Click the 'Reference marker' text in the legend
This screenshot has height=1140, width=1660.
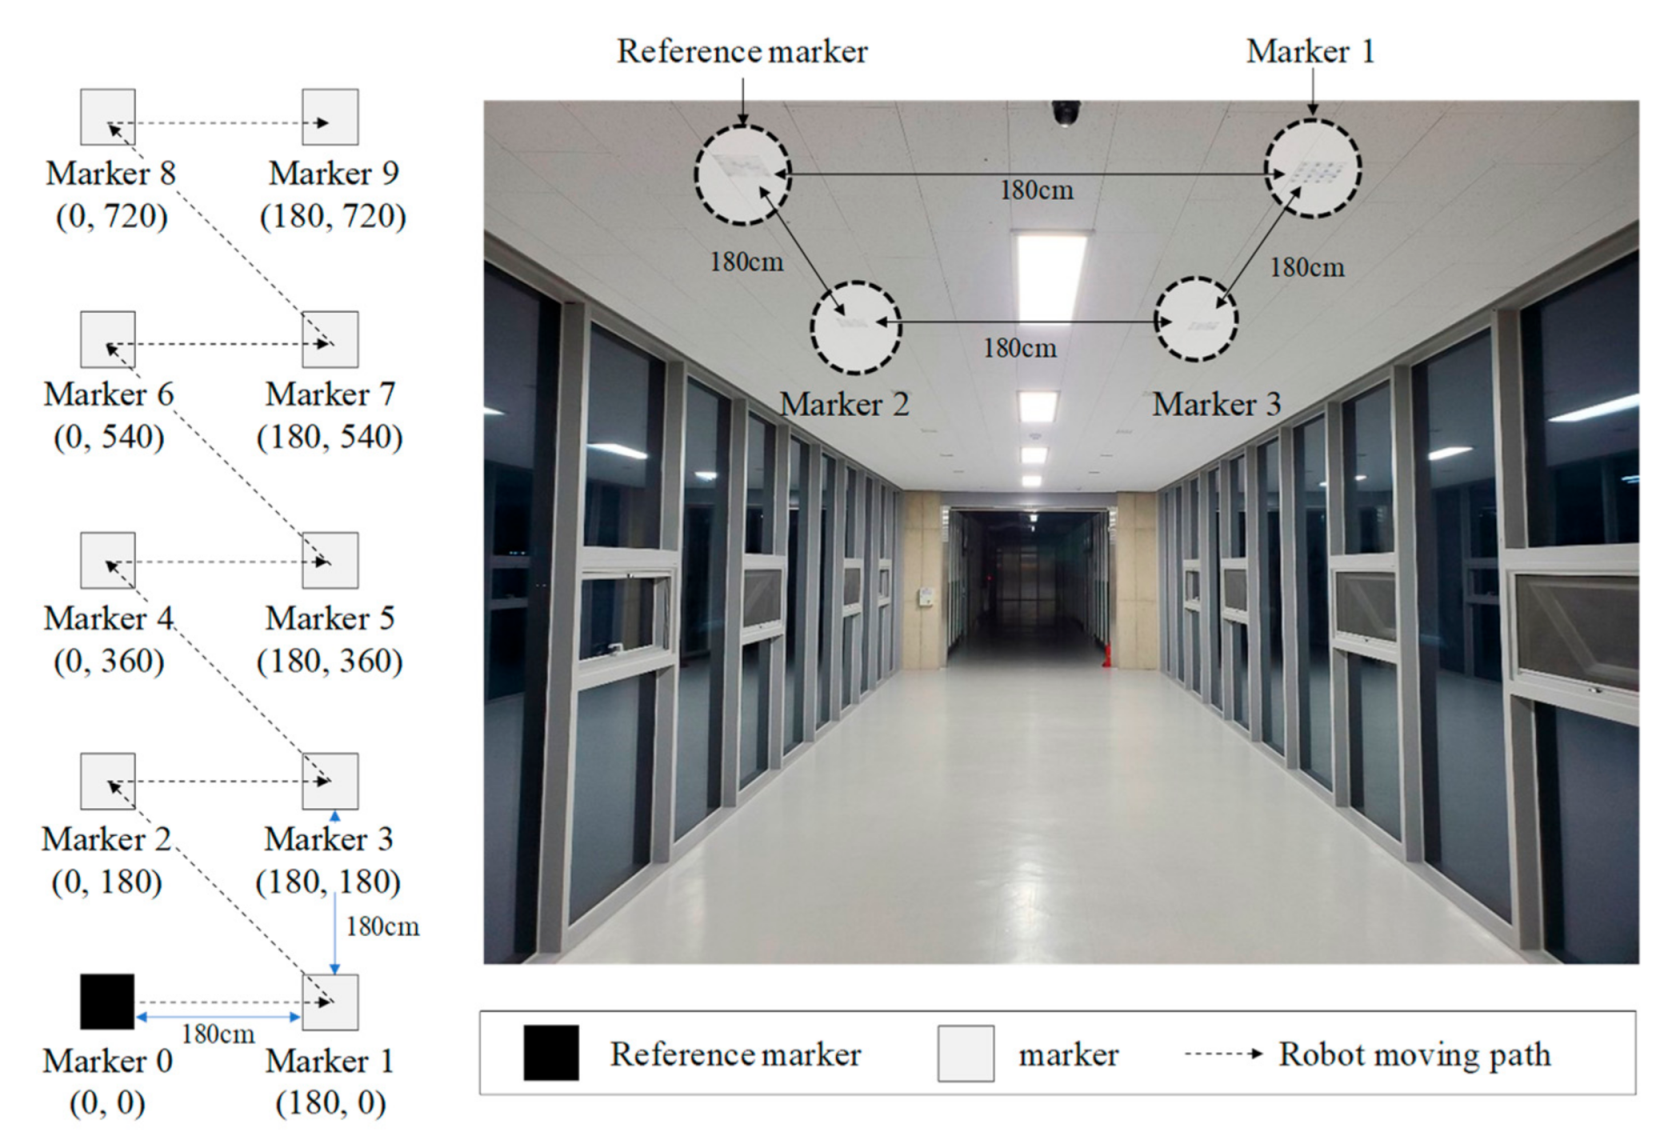735,1054
